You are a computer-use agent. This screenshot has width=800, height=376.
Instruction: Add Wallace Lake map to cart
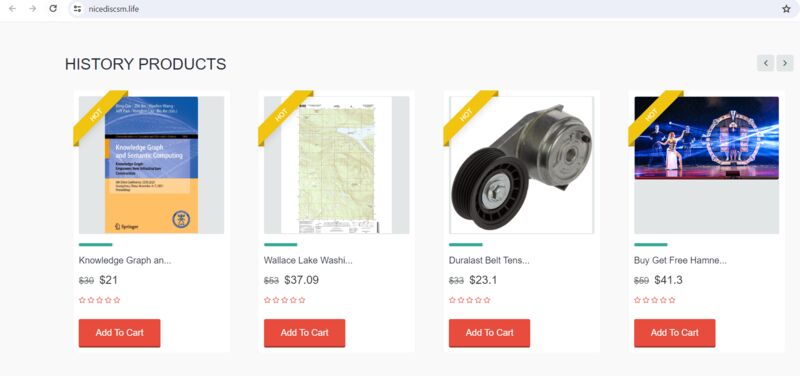tap(305, 333)
